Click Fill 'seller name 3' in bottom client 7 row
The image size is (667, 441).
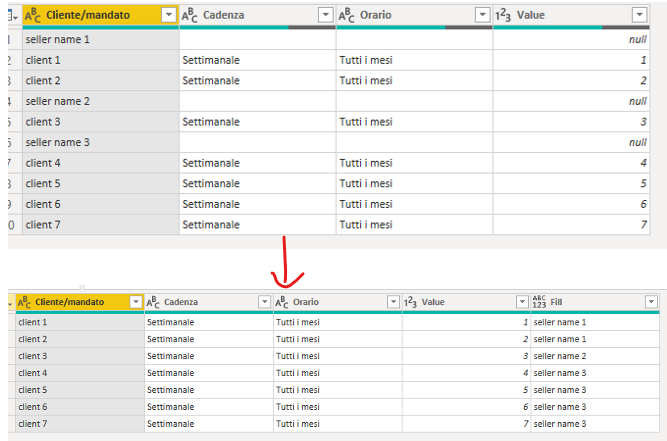coord(595,424)
